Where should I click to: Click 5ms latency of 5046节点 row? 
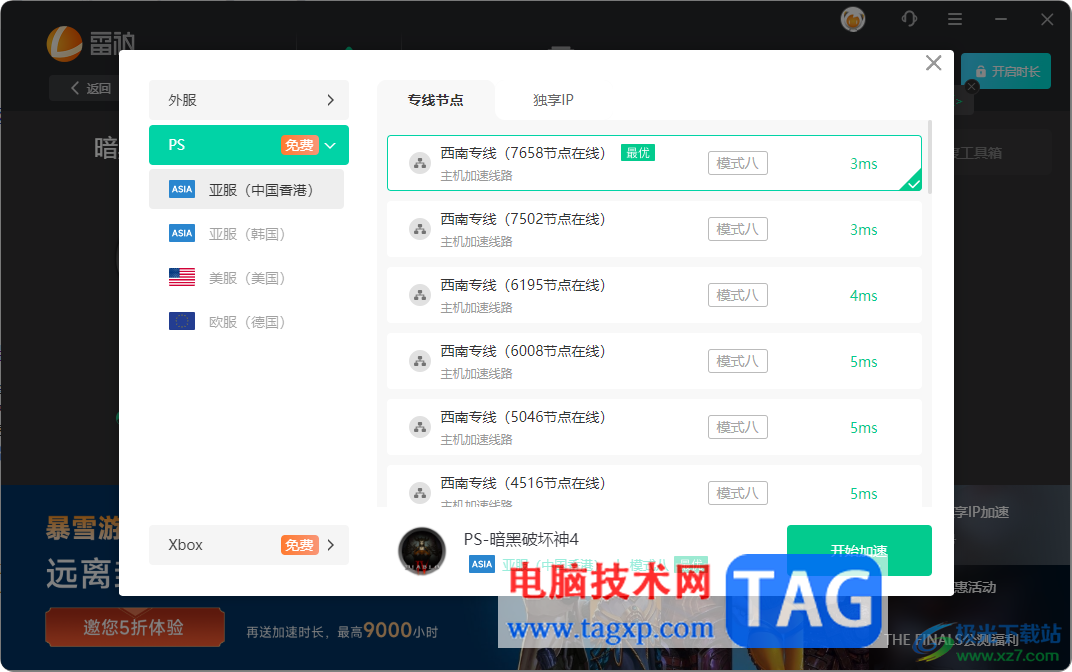coord(863,427)
